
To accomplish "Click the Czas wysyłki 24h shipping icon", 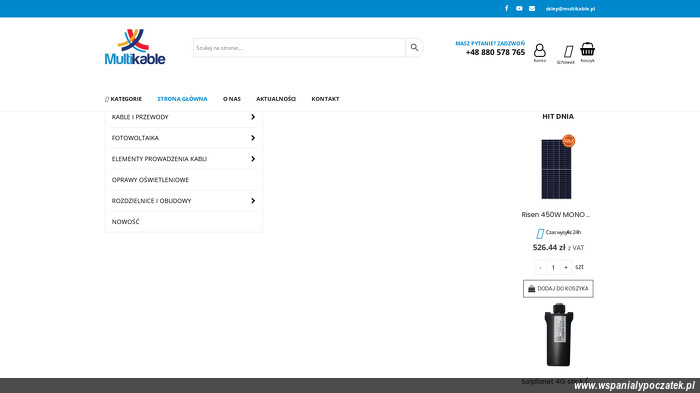I will (540, 233).
